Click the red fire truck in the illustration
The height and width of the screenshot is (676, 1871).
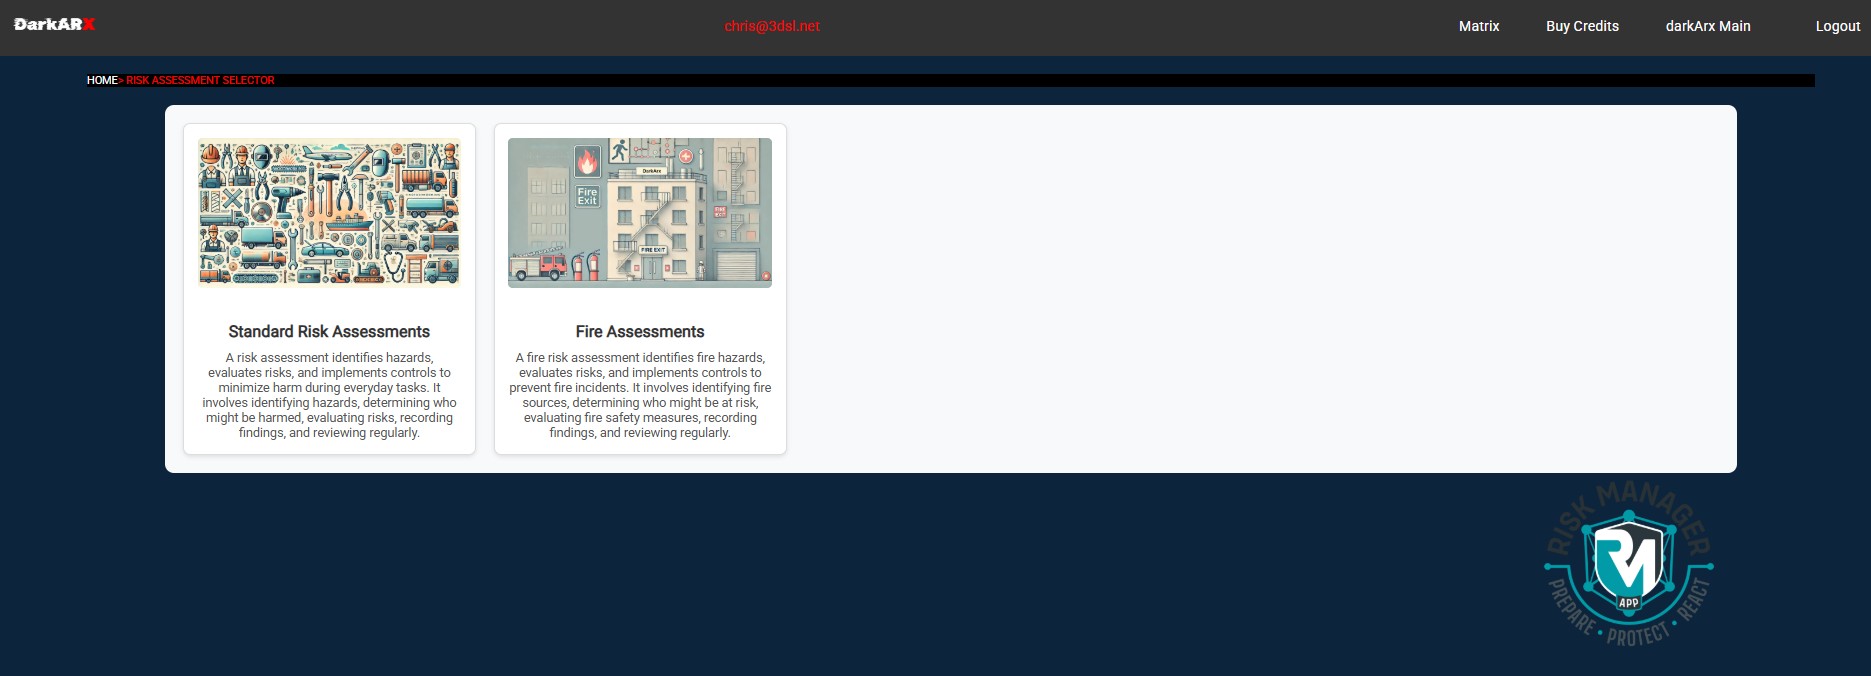(x=538, y=266)
